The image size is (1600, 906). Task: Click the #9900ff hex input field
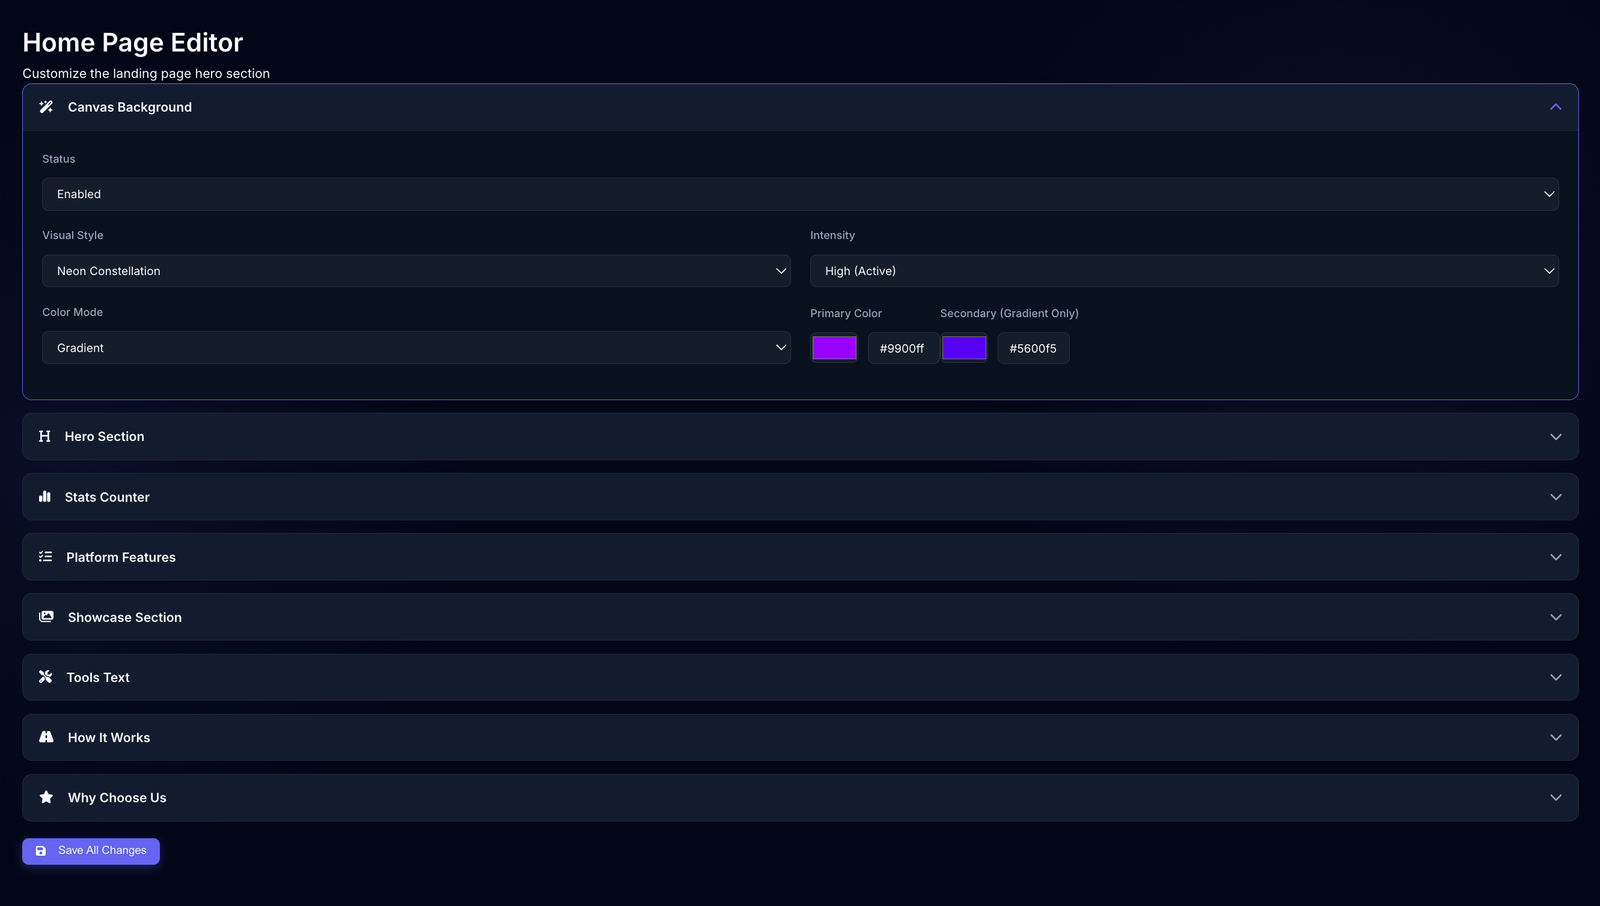(902, 347)
